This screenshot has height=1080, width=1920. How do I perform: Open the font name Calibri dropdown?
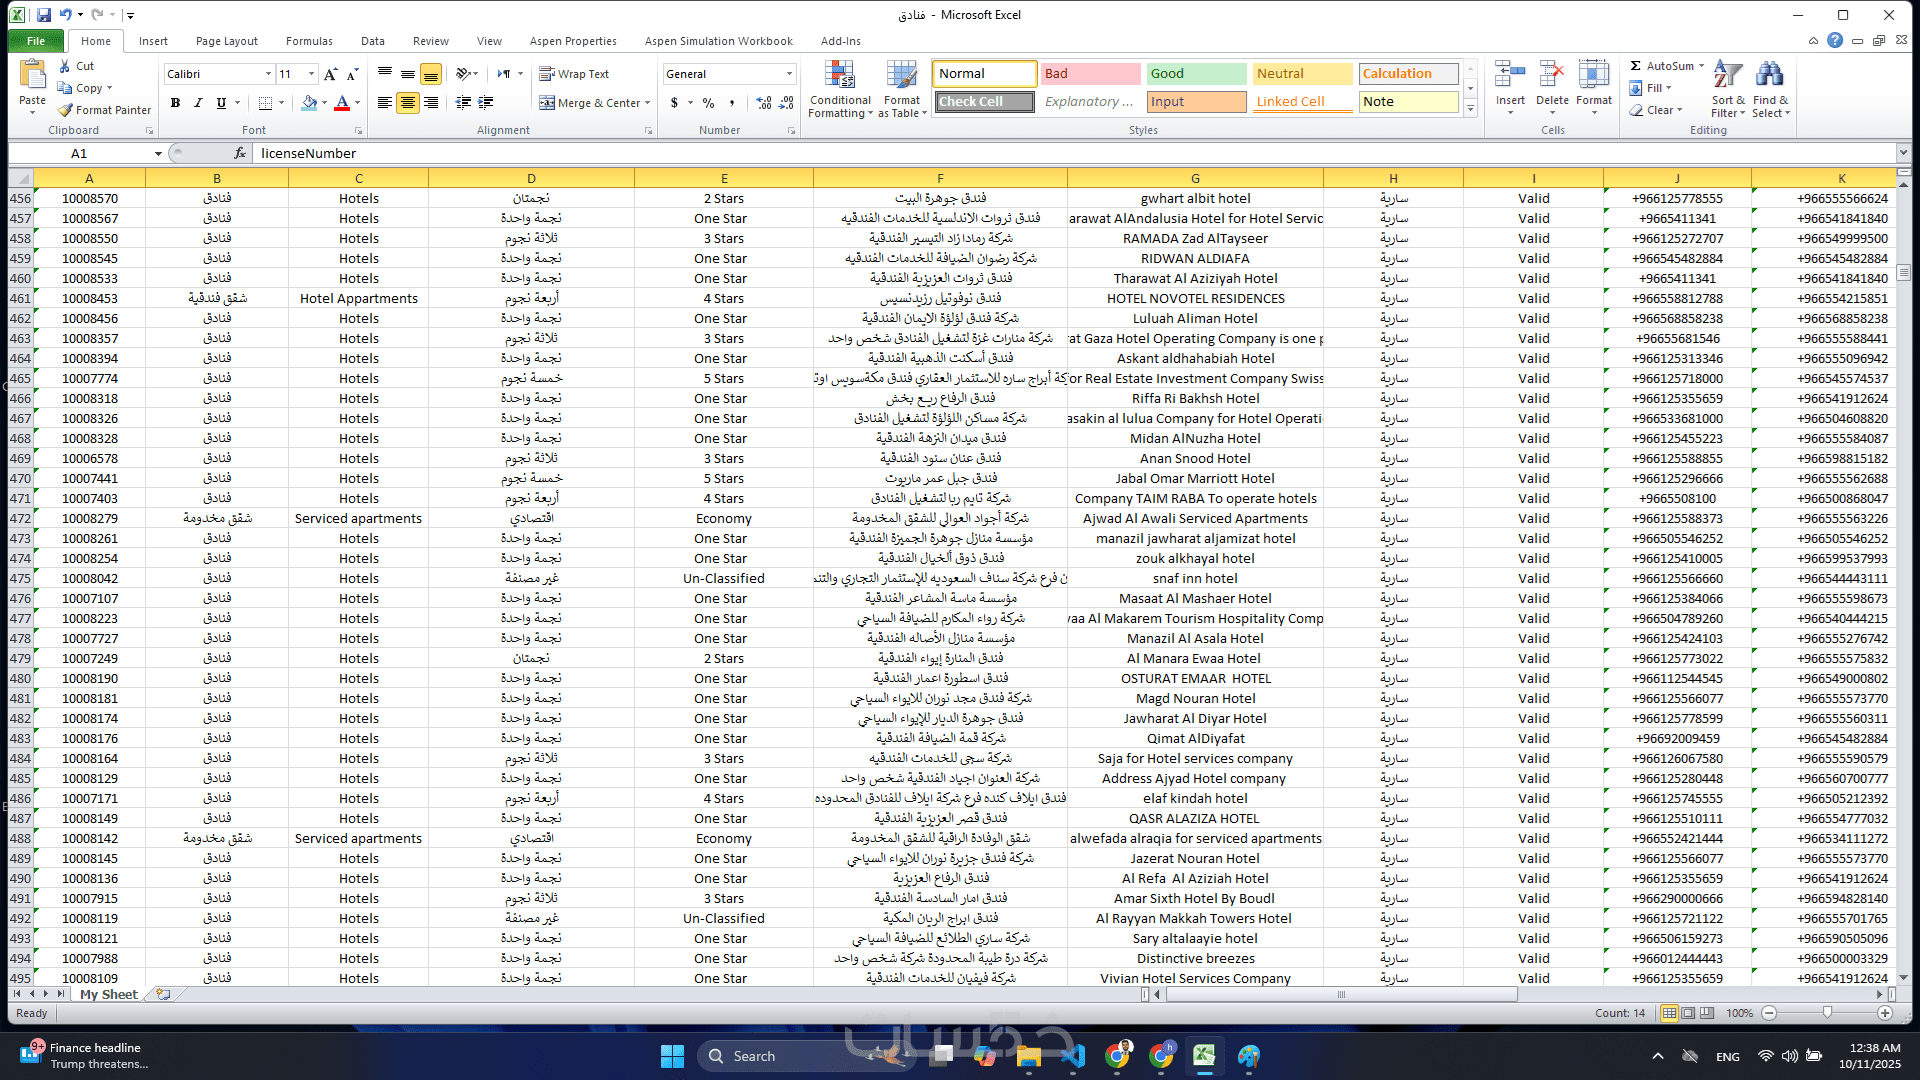point(268,74)
